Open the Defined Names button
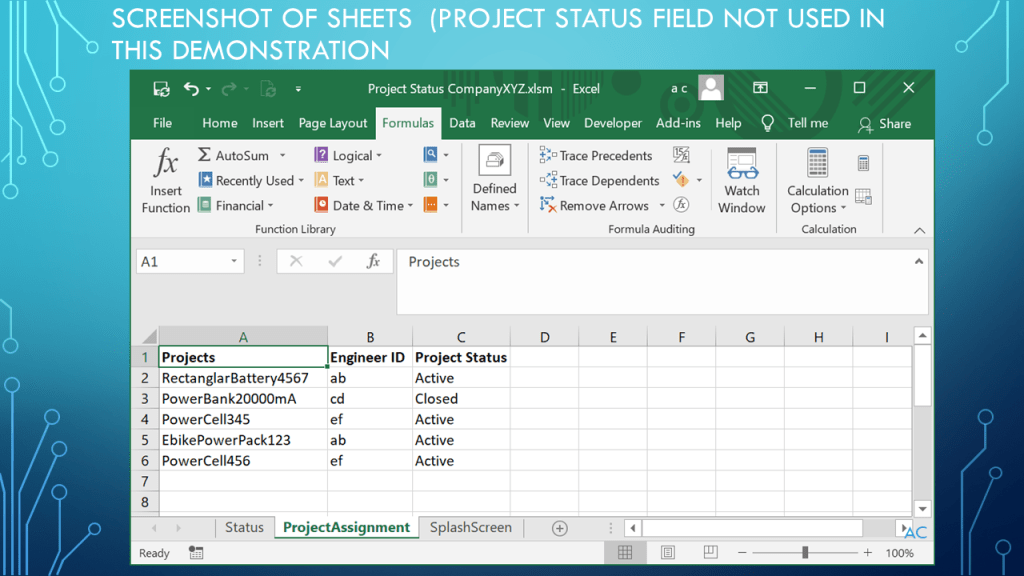Viewport: 1024px width, 576px height. coord(494,180)
